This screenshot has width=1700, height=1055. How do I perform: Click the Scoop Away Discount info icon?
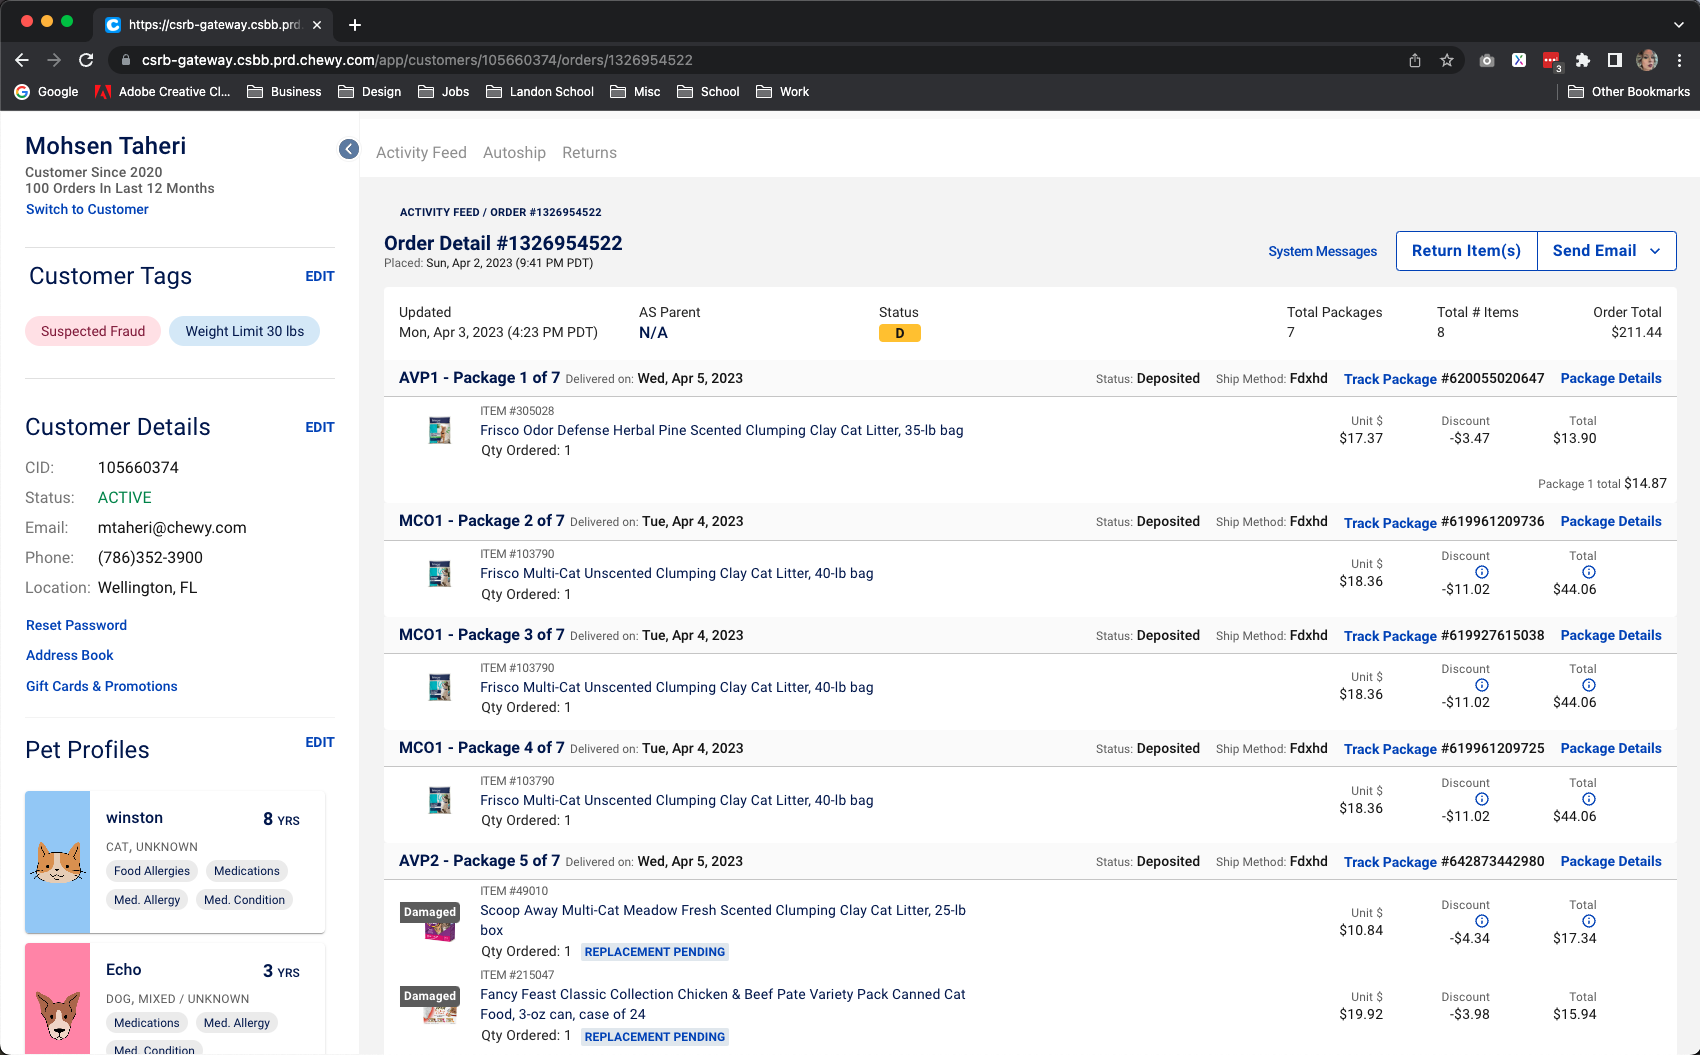click(1482, 921)
